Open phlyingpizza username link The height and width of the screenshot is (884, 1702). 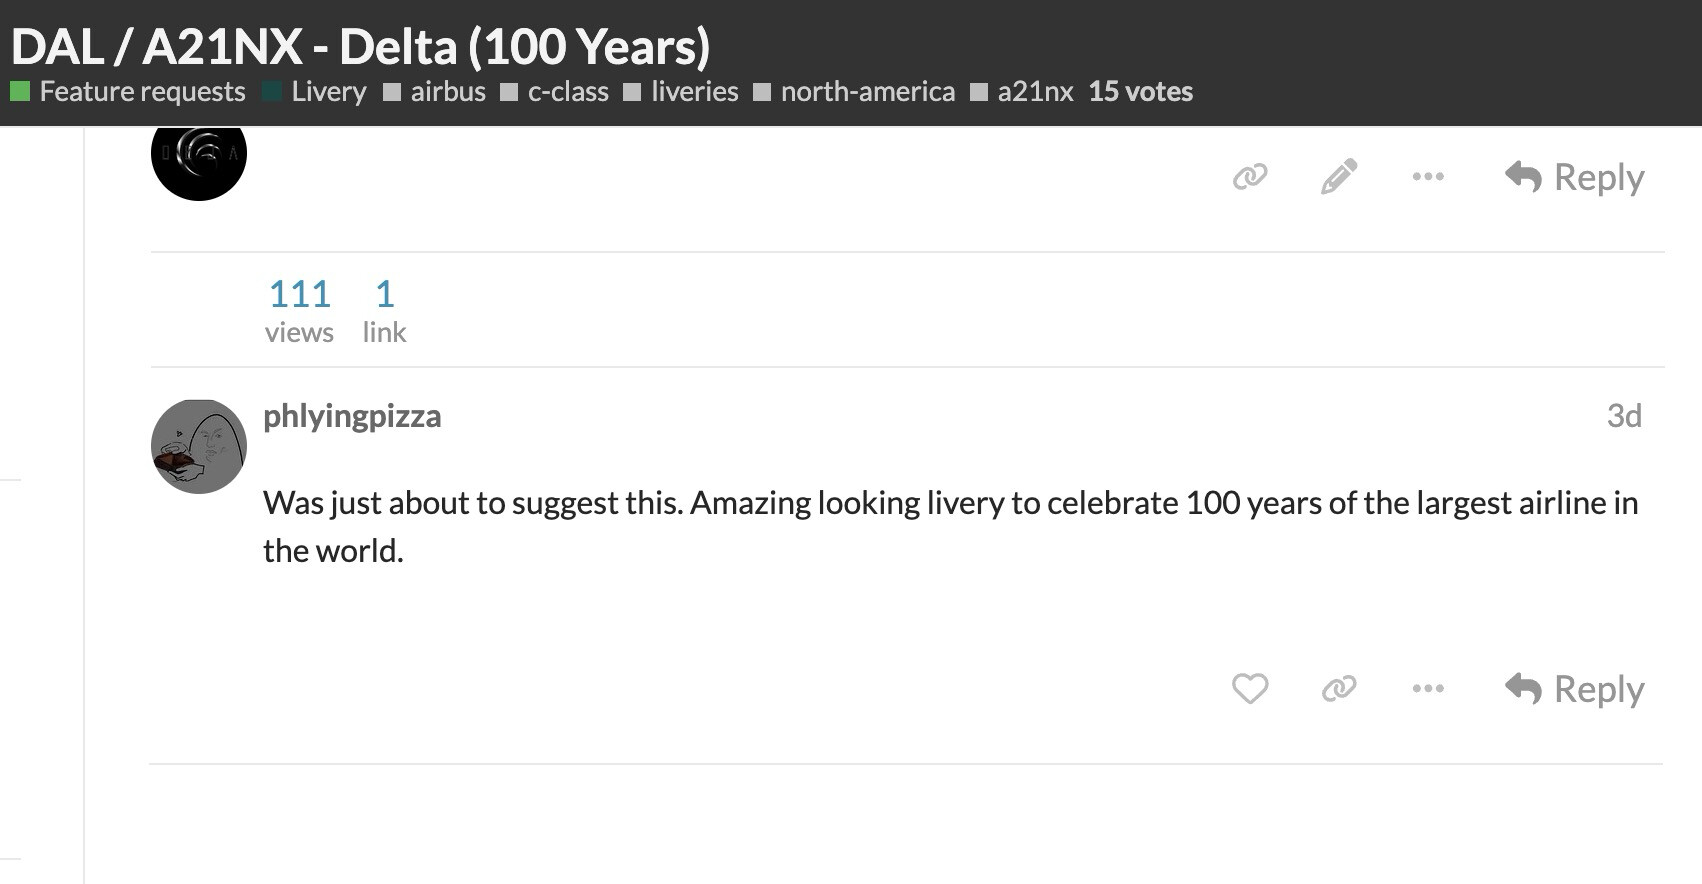(x=352, y=416)
